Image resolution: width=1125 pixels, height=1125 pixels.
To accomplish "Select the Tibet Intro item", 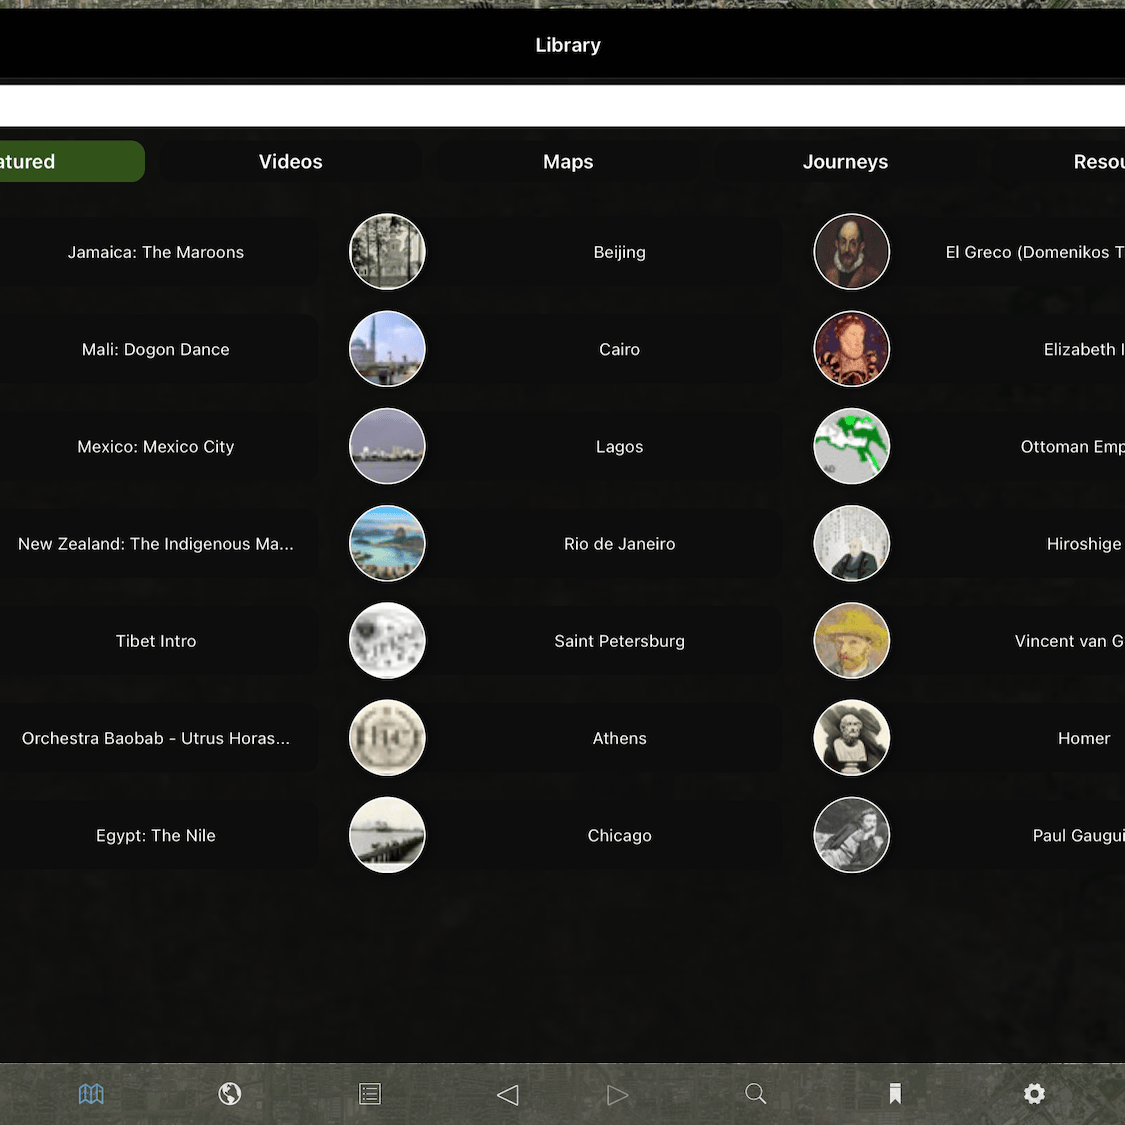I will tap(156, 641).
